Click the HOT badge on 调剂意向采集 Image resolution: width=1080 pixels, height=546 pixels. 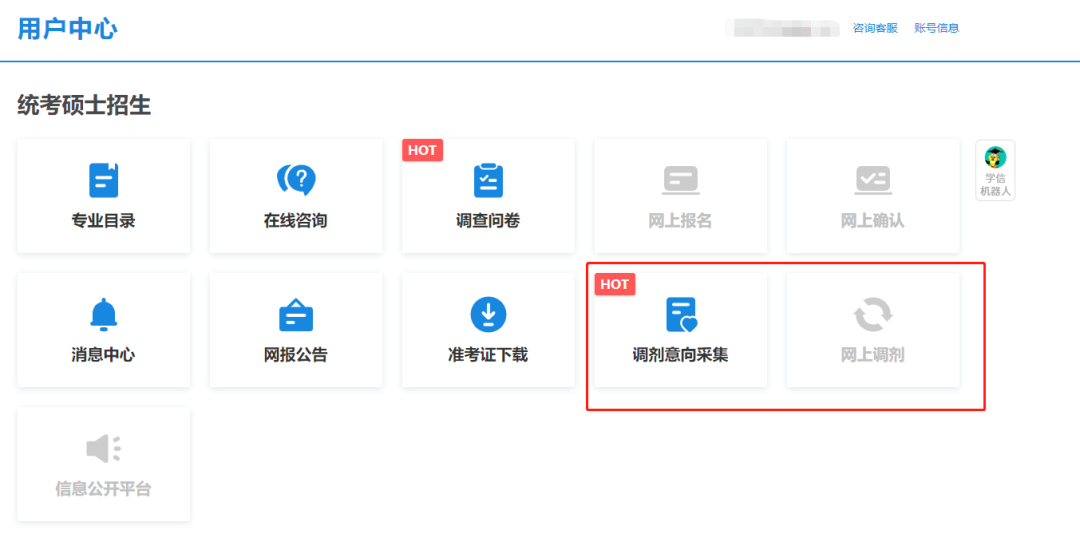coord(614,284)
